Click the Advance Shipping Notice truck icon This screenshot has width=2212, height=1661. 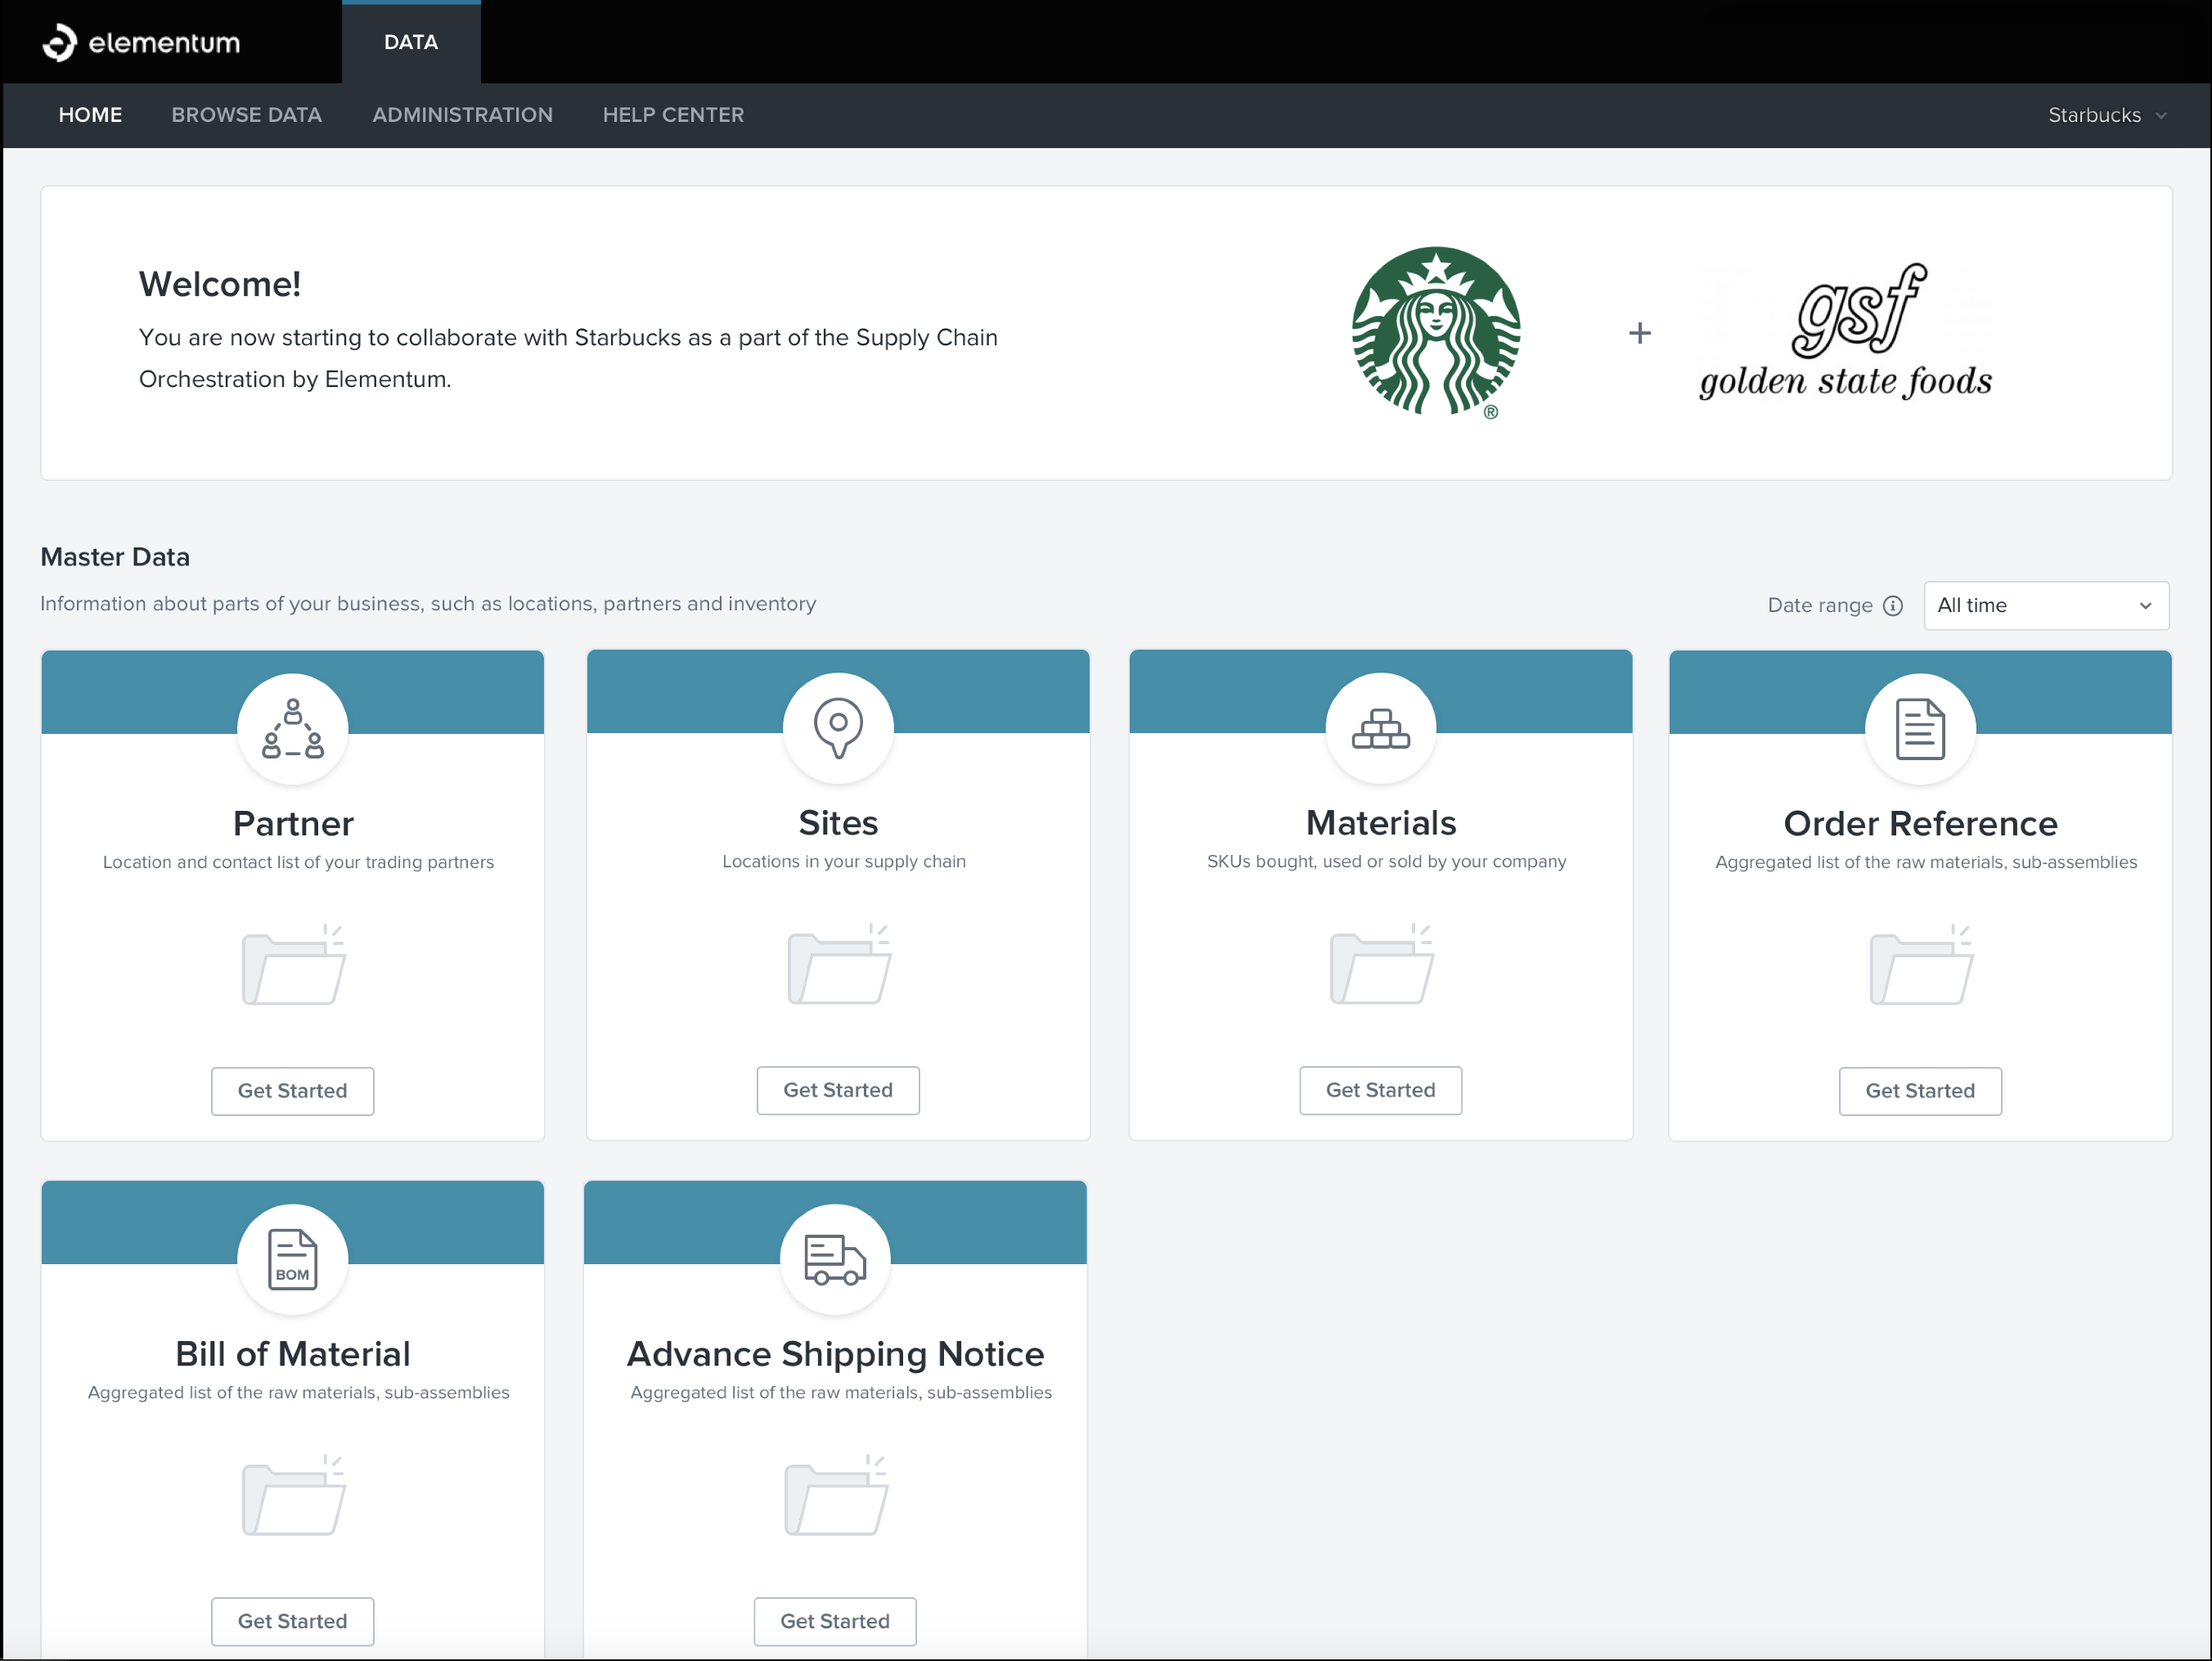(835, 1259)
